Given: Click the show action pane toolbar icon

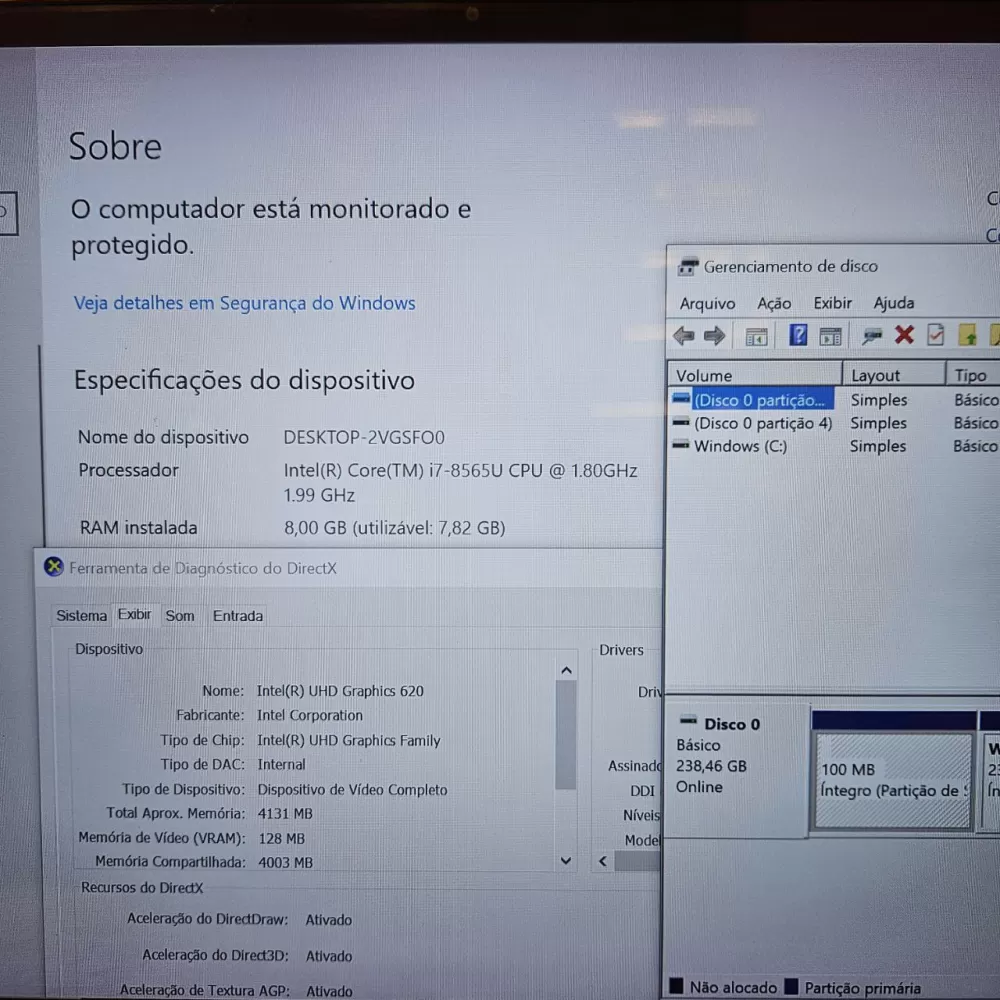Looking at the screenshot, I should 830,335.
